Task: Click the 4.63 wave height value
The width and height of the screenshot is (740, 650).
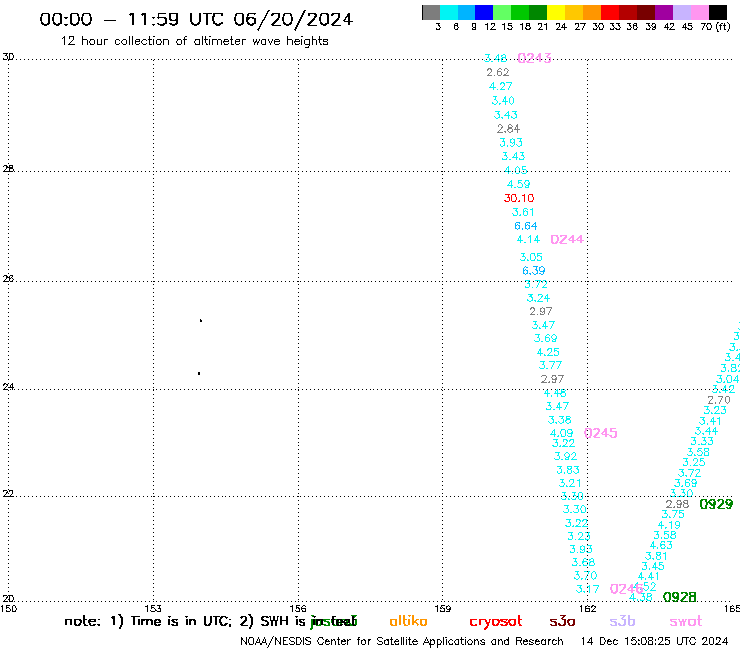Action: coord(661,545)
